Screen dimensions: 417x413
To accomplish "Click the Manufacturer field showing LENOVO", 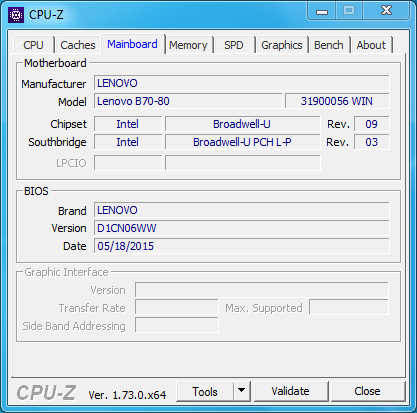I will (x=242, y=83).
